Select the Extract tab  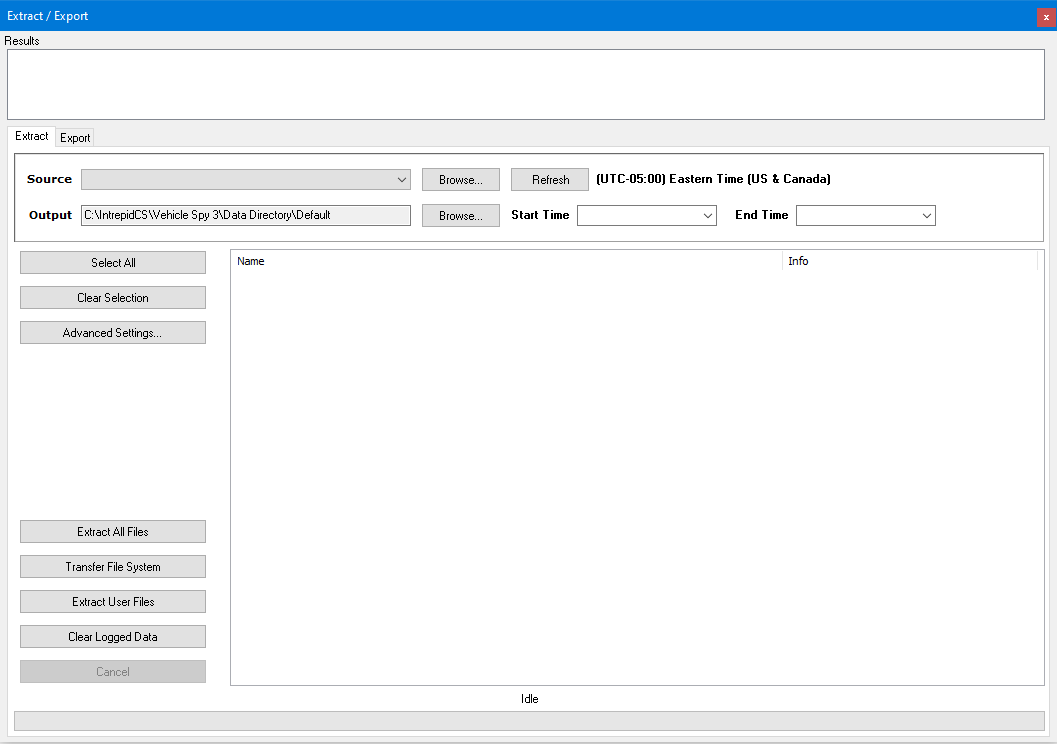click(x=31, y=136)
